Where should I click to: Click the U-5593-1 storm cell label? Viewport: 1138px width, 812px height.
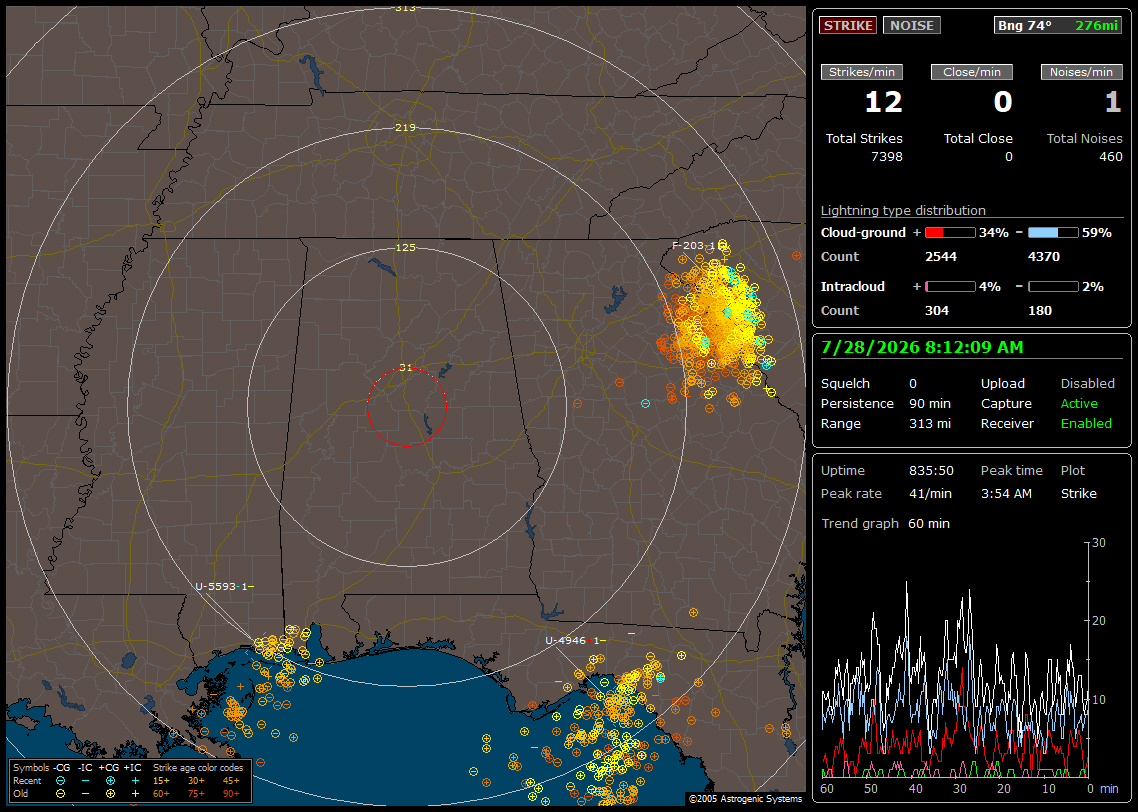(224, 586)
